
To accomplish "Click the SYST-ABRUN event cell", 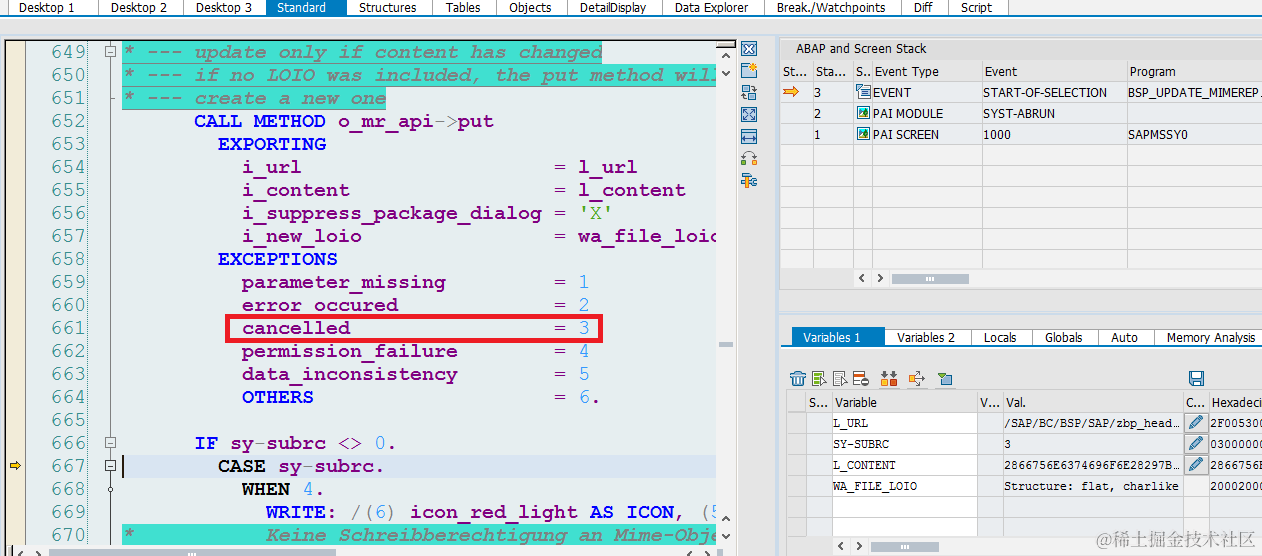I will click(x=1053, y=113).
